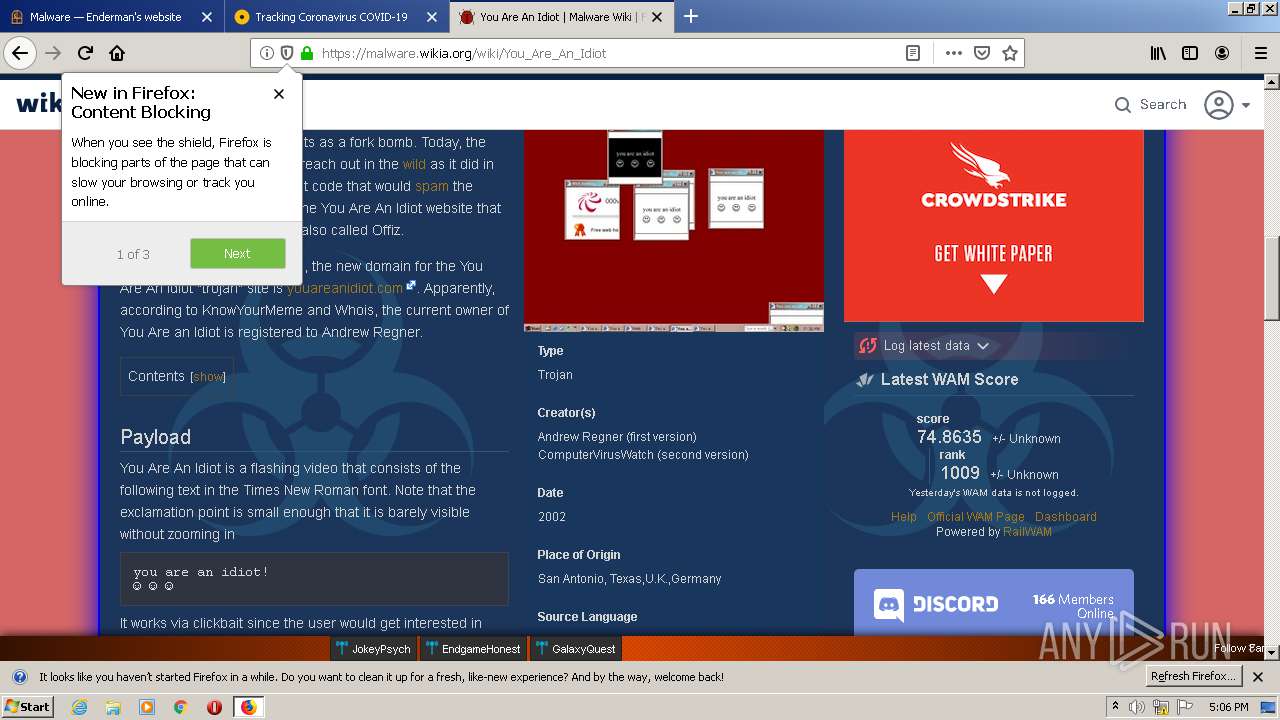Close the Content Blocking popup
Screen dimensions: 1280x720
tap(279, 93)
